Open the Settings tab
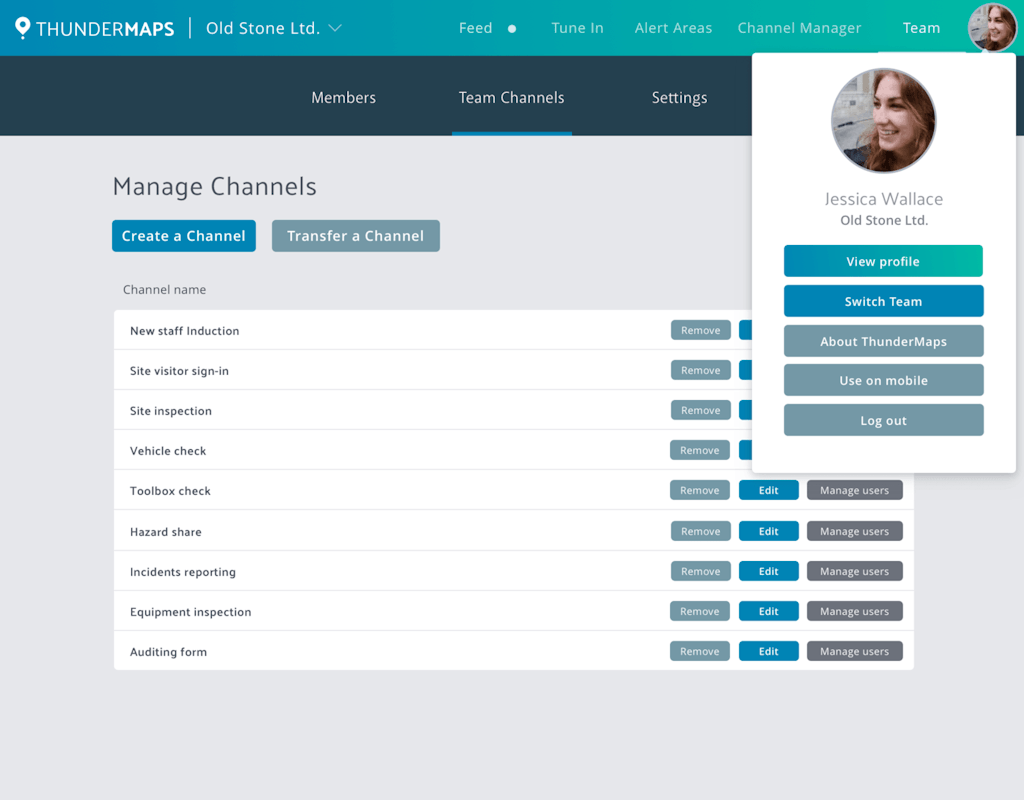This screenshot has height=800, width=1024. pos(679,98)
